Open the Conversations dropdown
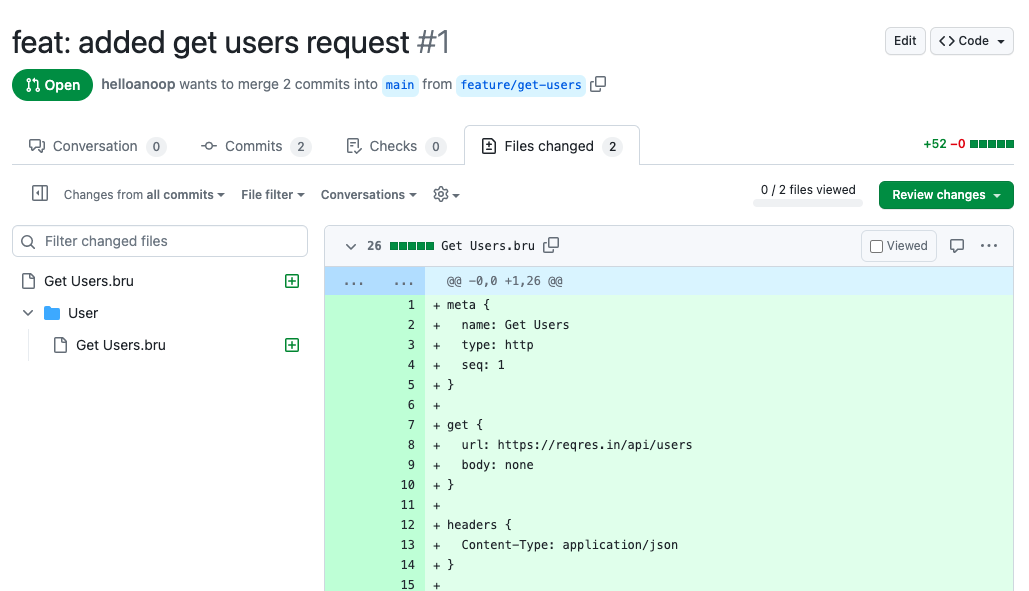The image size is (1029, 591). pos(368,194)
